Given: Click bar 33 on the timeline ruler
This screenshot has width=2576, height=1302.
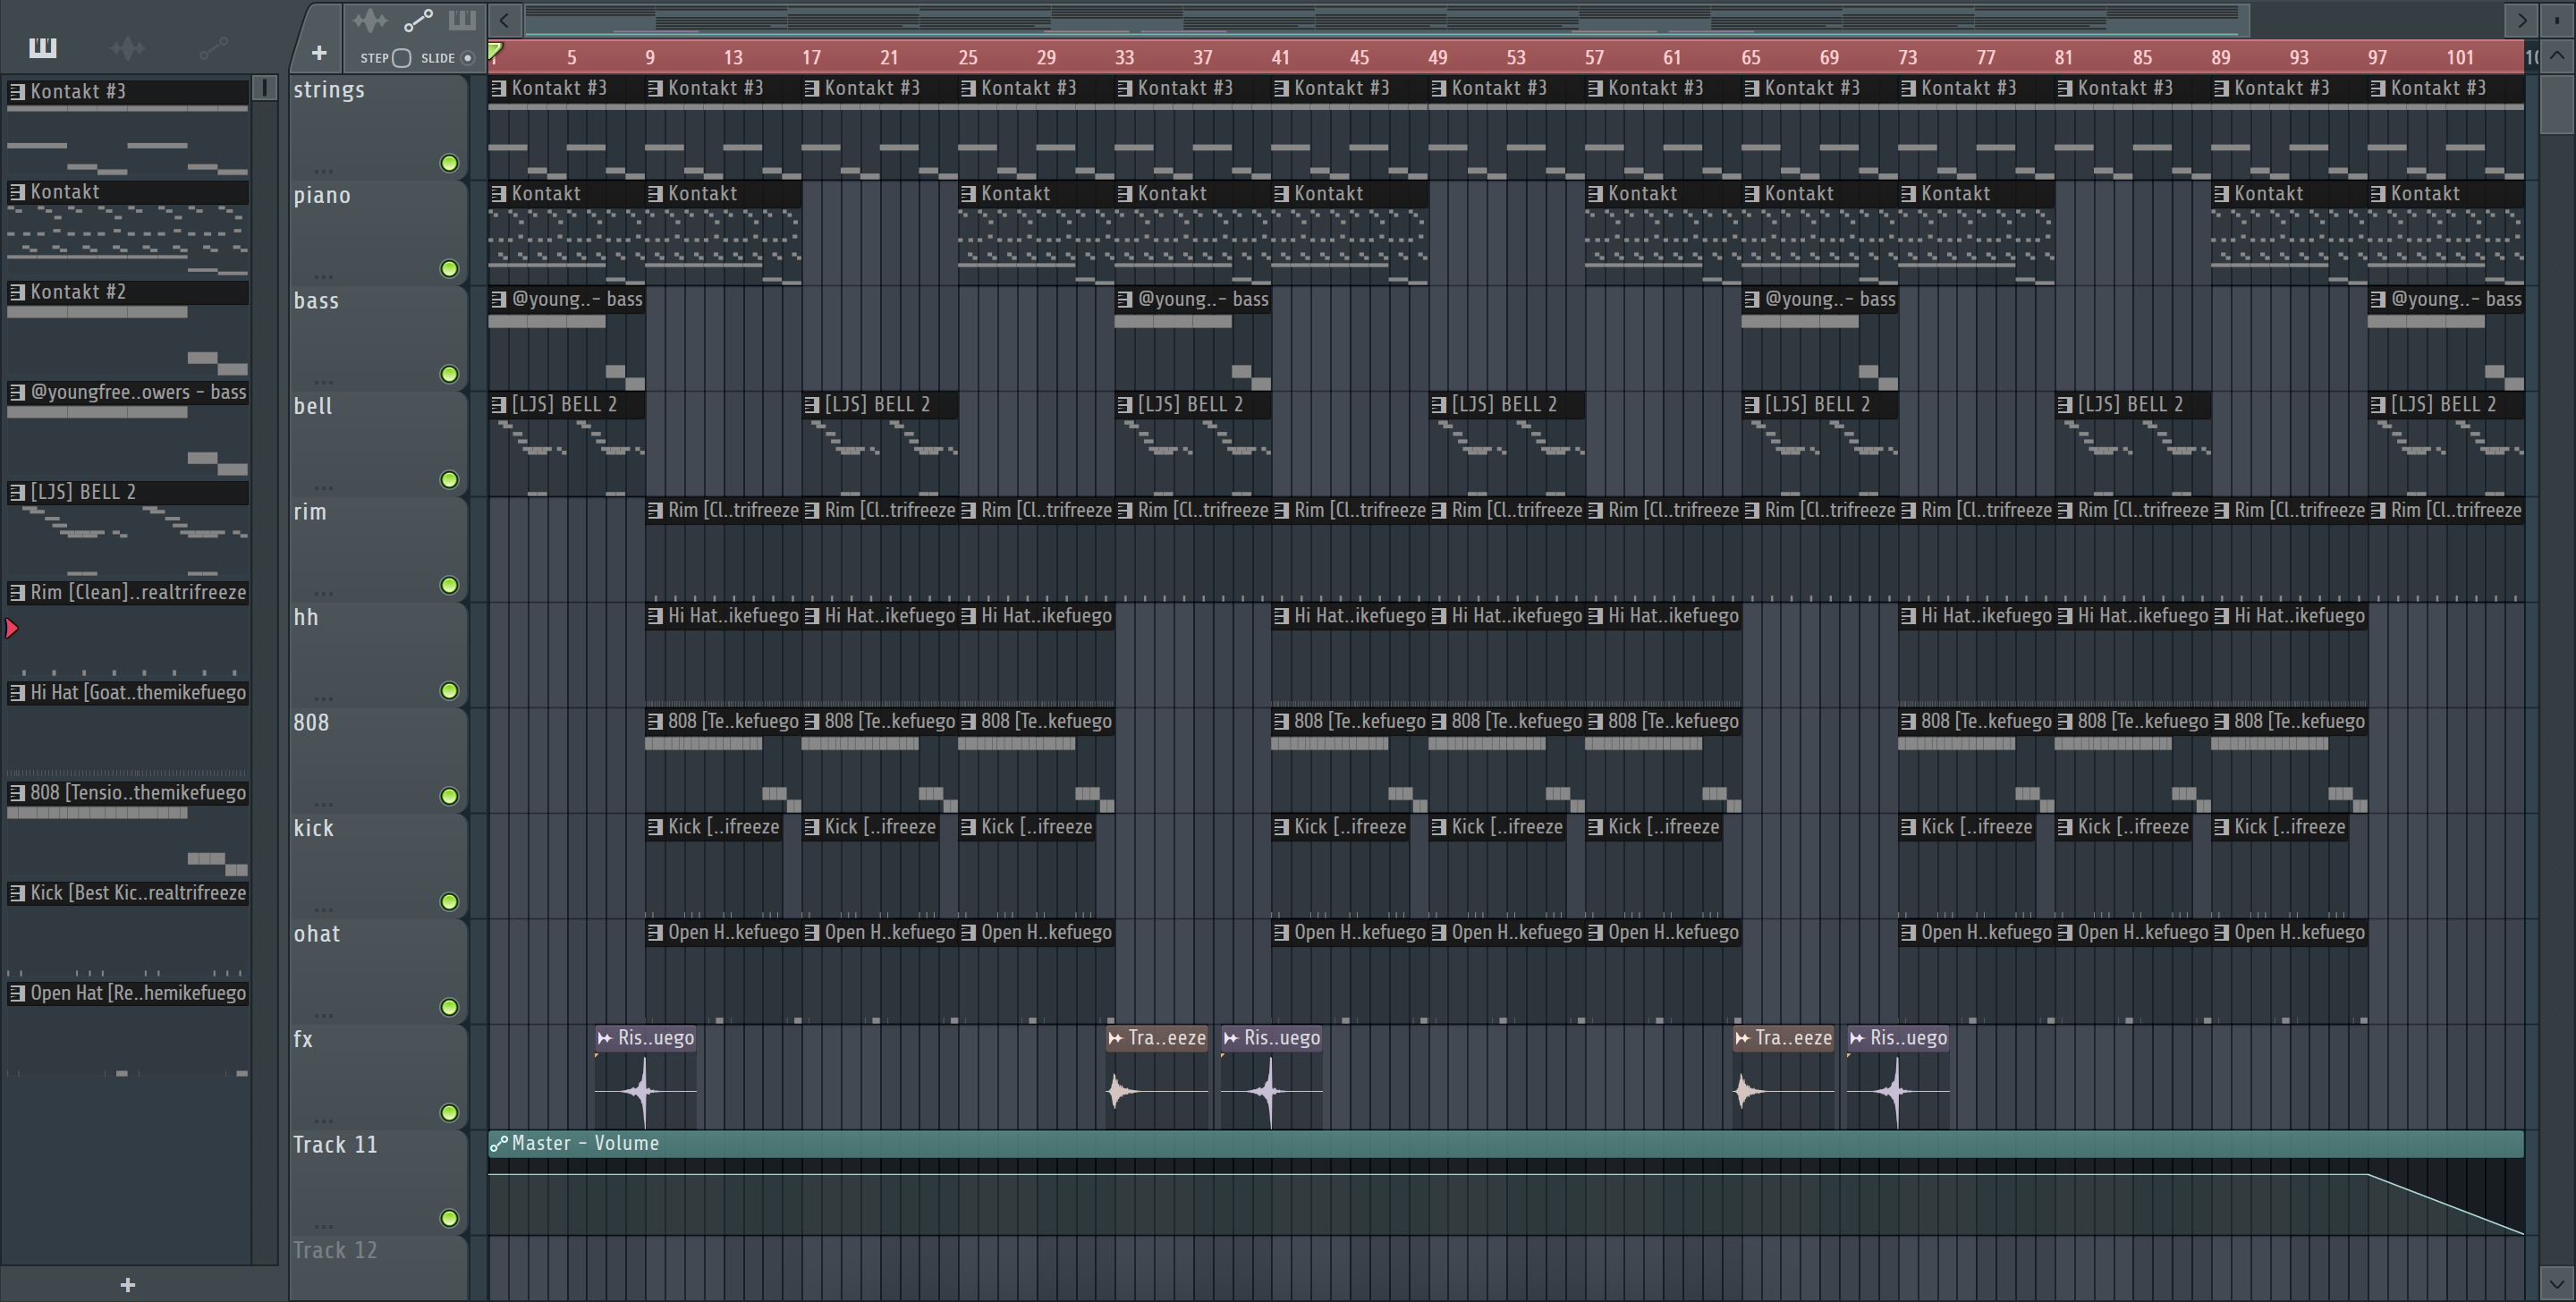Looking at the screenshot, I should pyautogui.click(x=1125, y=57).
